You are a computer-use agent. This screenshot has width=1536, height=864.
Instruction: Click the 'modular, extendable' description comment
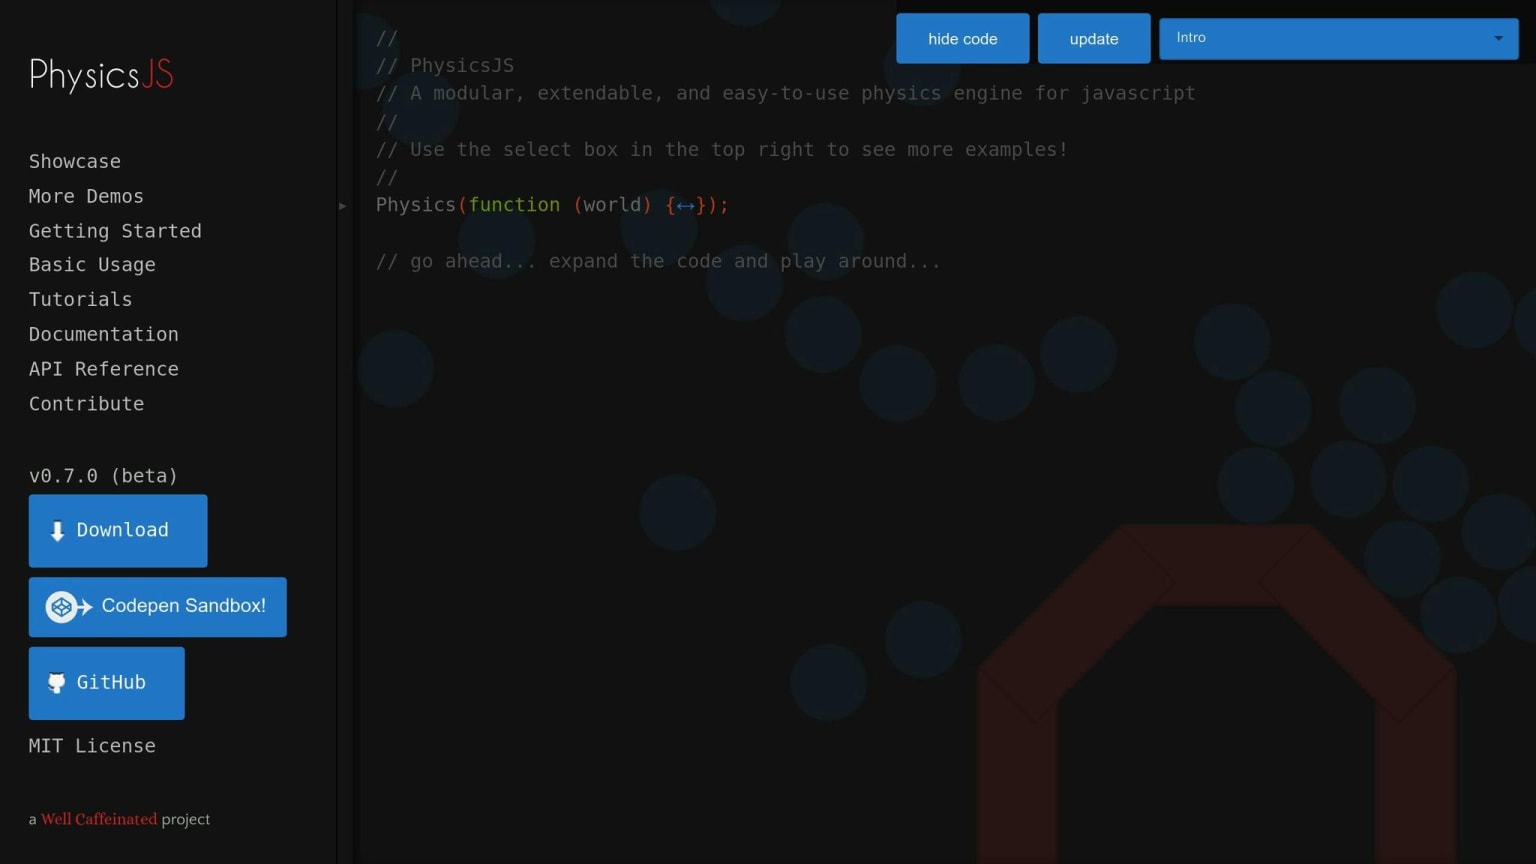(786, 94)
